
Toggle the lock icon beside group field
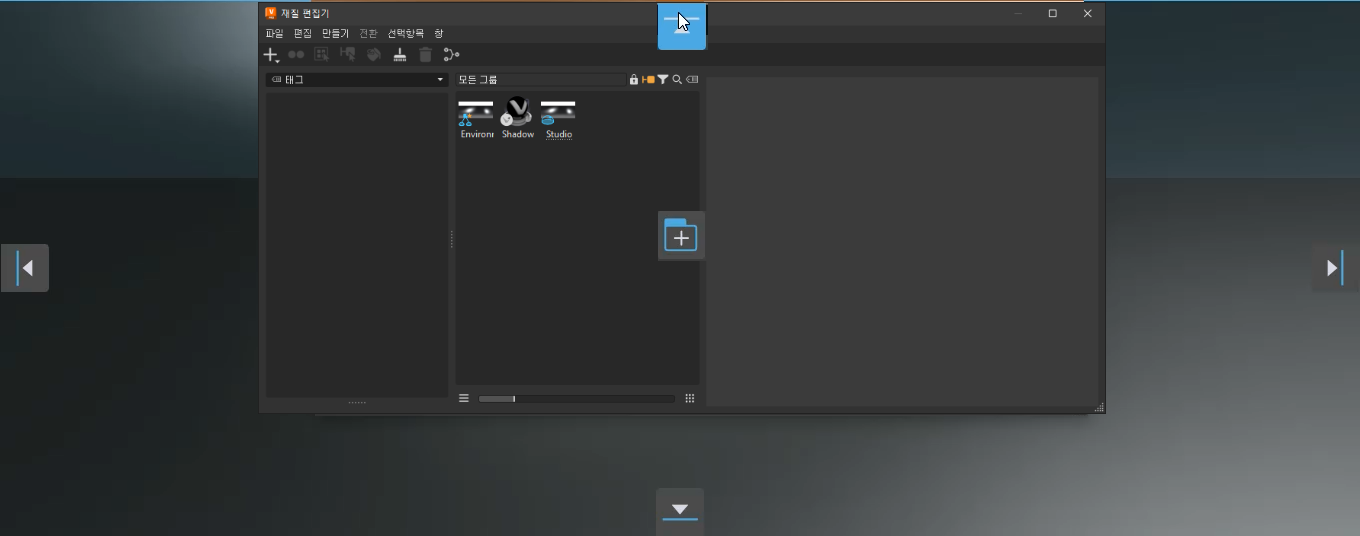634,80
